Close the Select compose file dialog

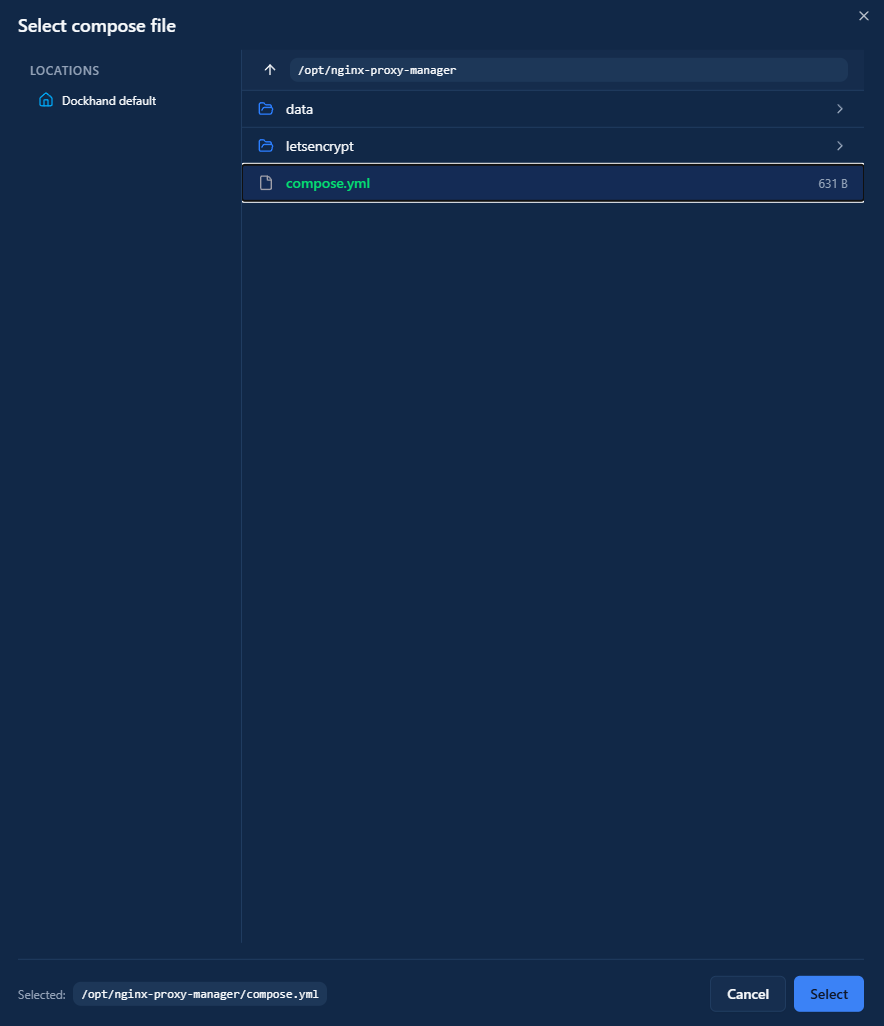coord(864,16)
